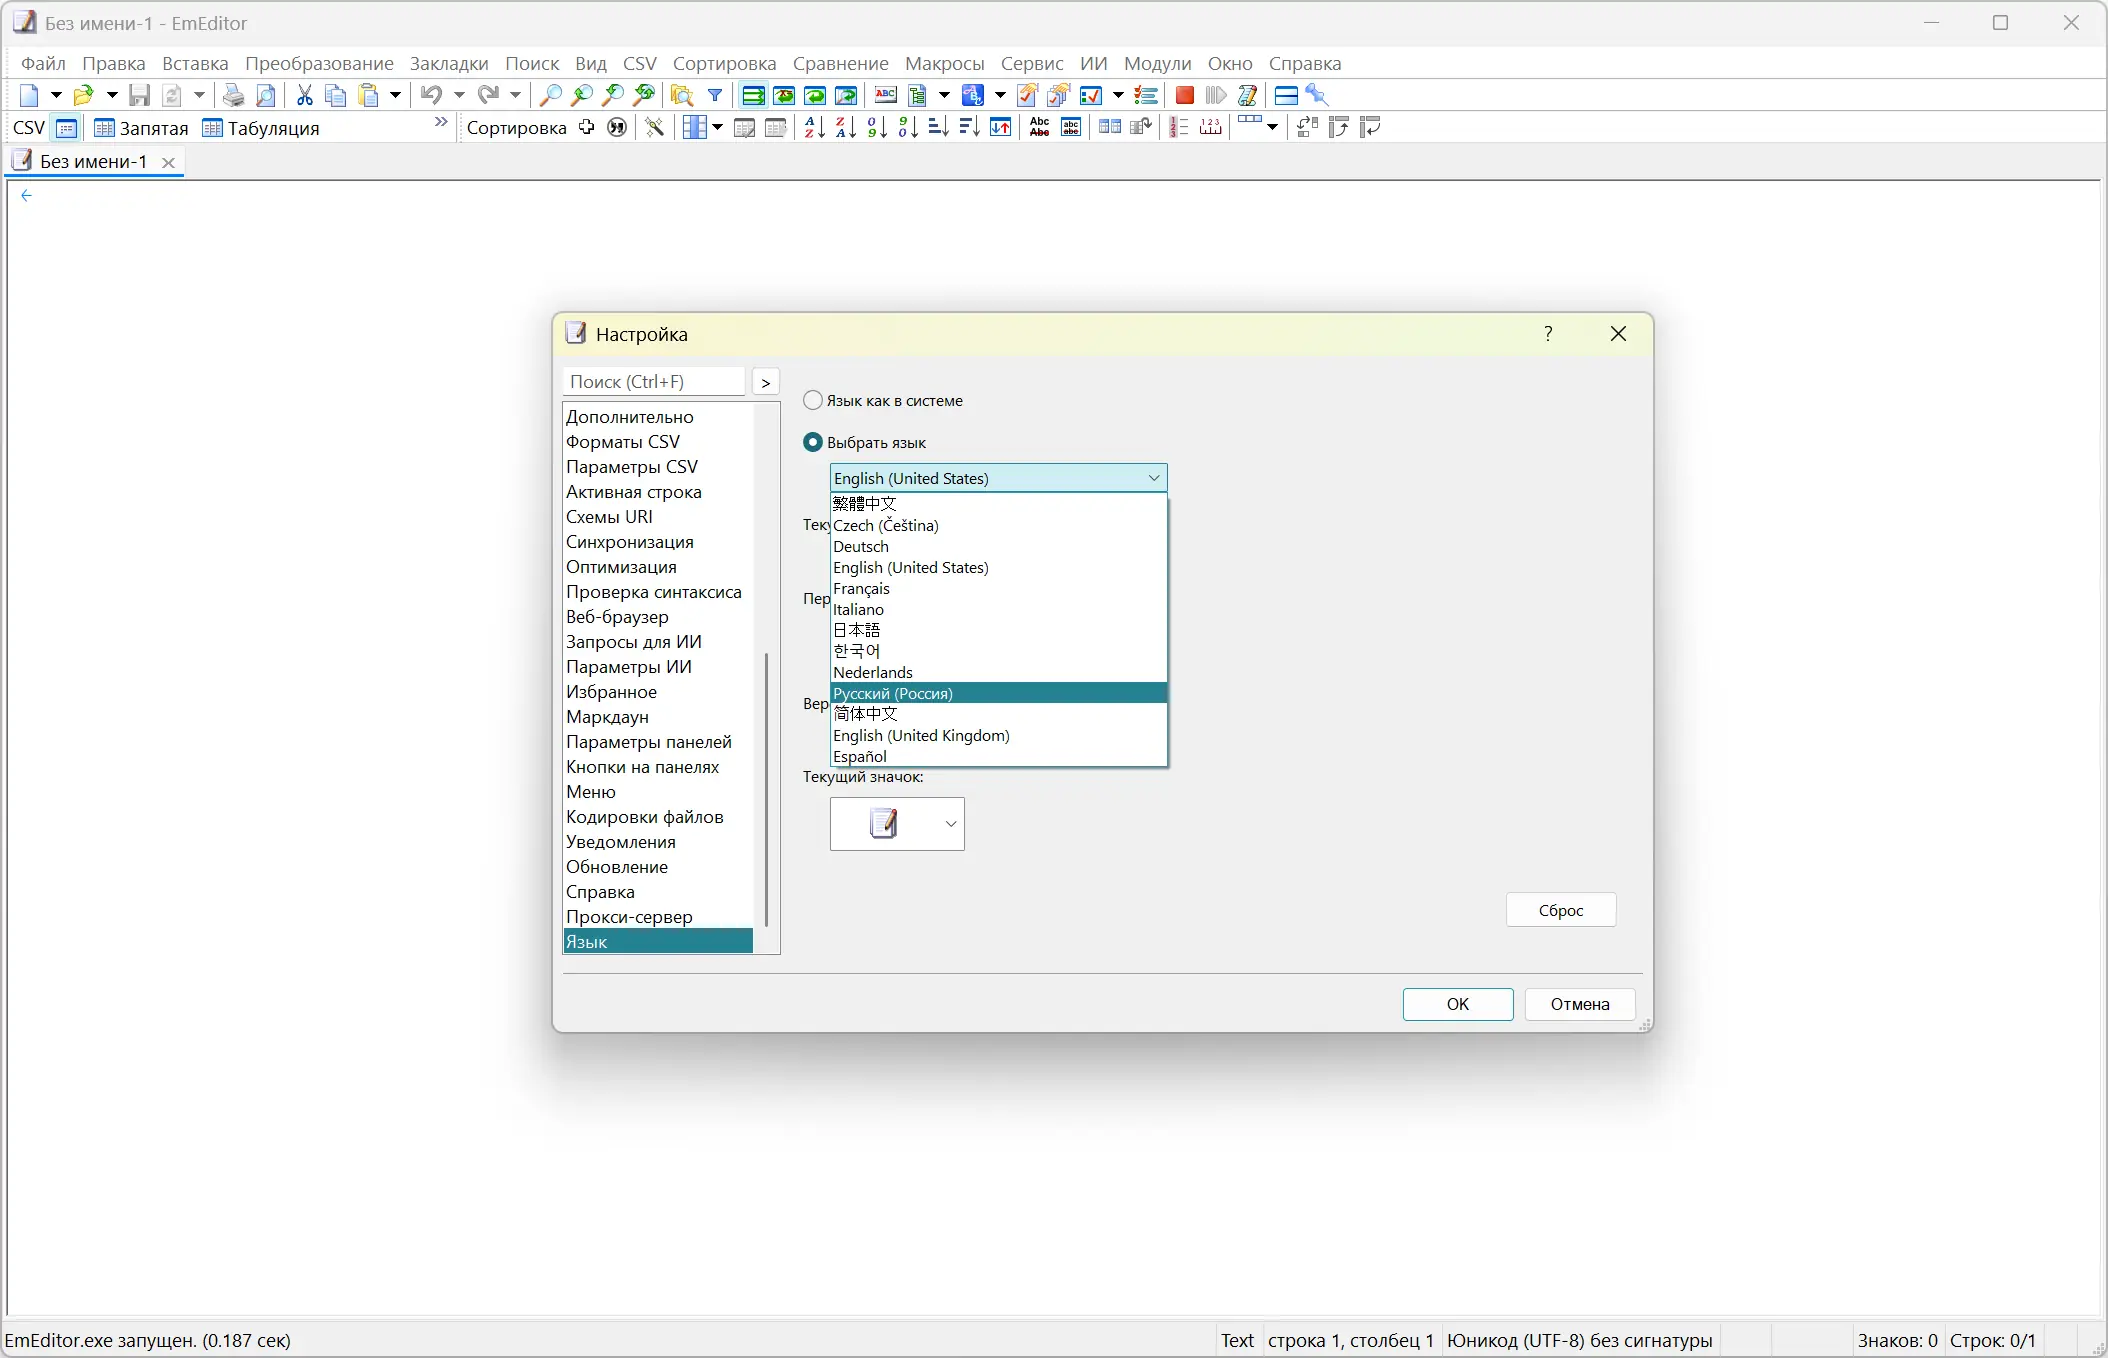This screenshot has height=1358, width=2108.
Task: Click the Print toolbar icon
Action: [234, 95]
